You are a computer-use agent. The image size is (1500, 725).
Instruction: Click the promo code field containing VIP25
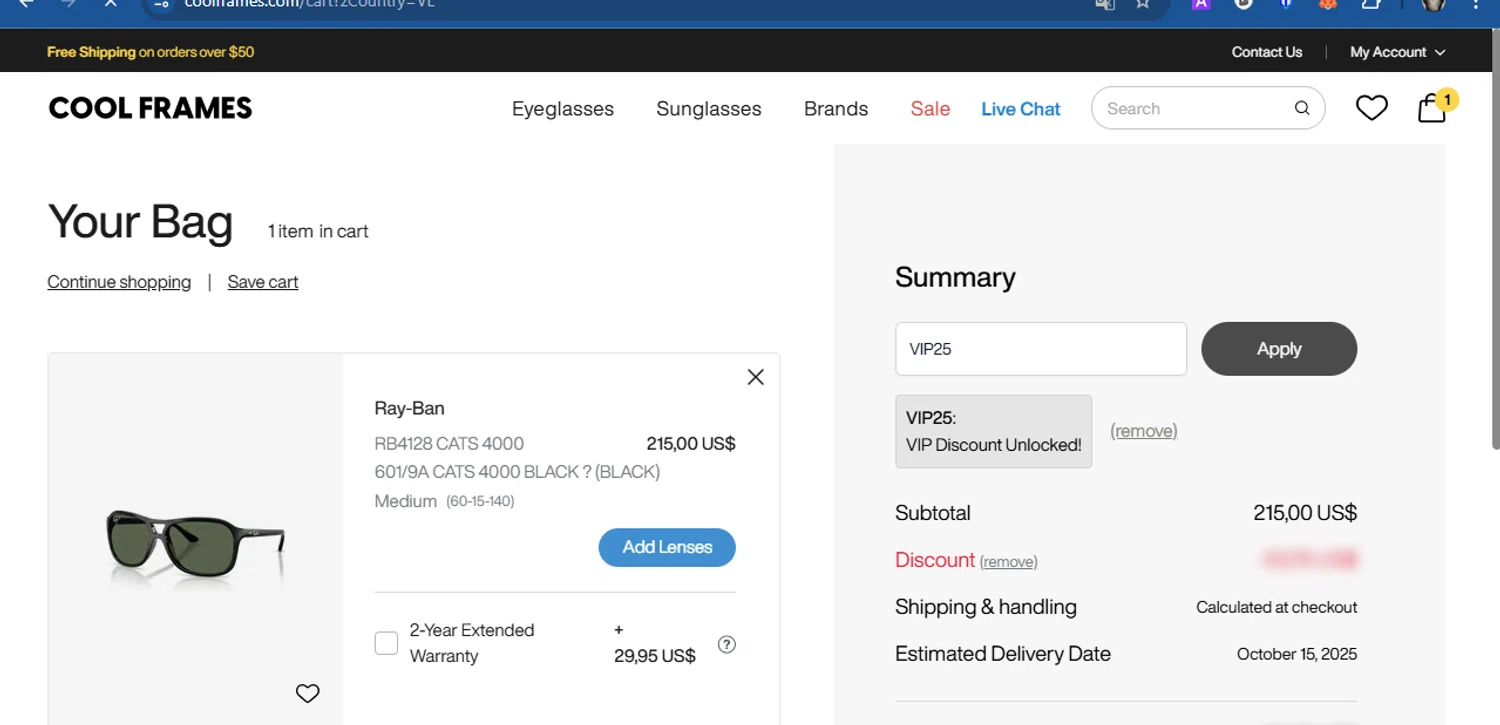1041,349
